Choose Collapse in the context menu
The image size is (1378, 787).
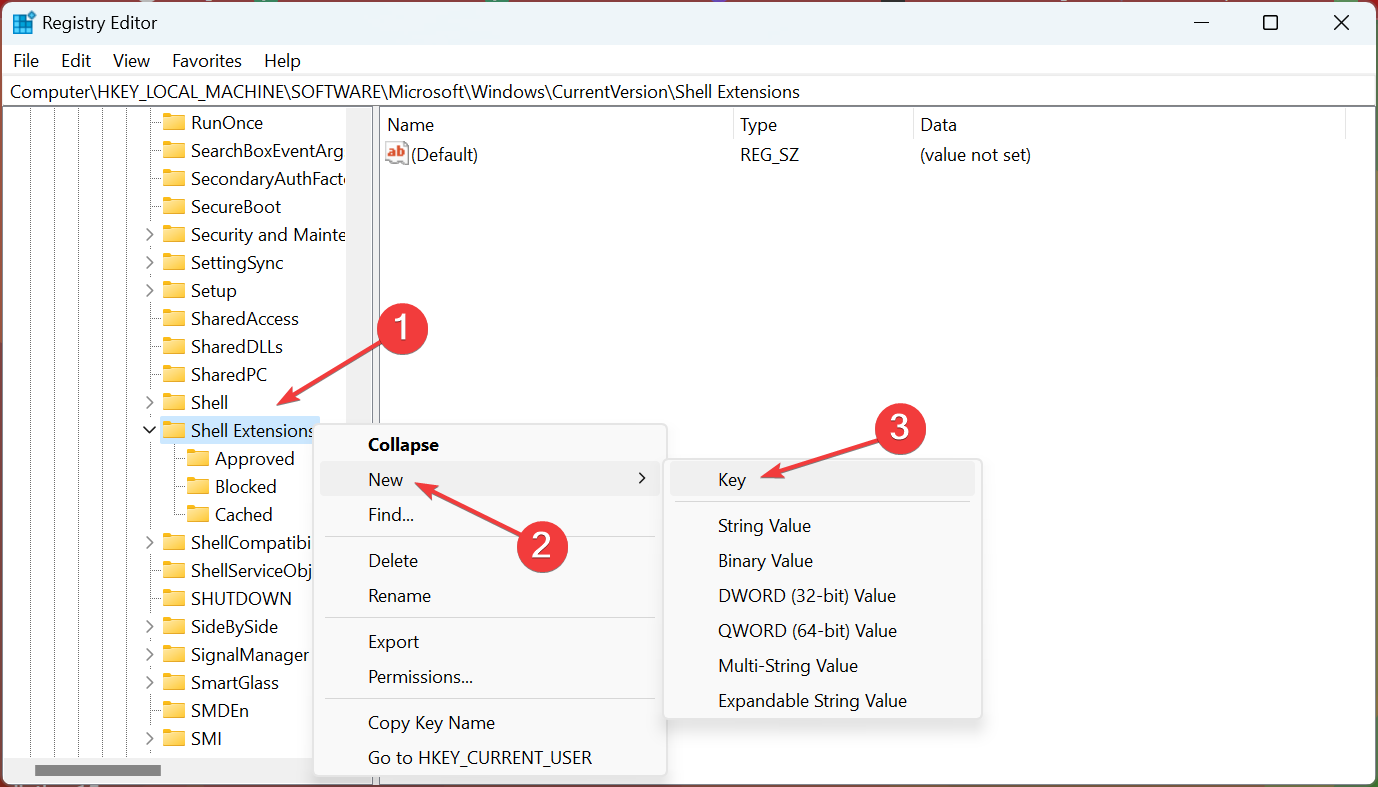490,445
